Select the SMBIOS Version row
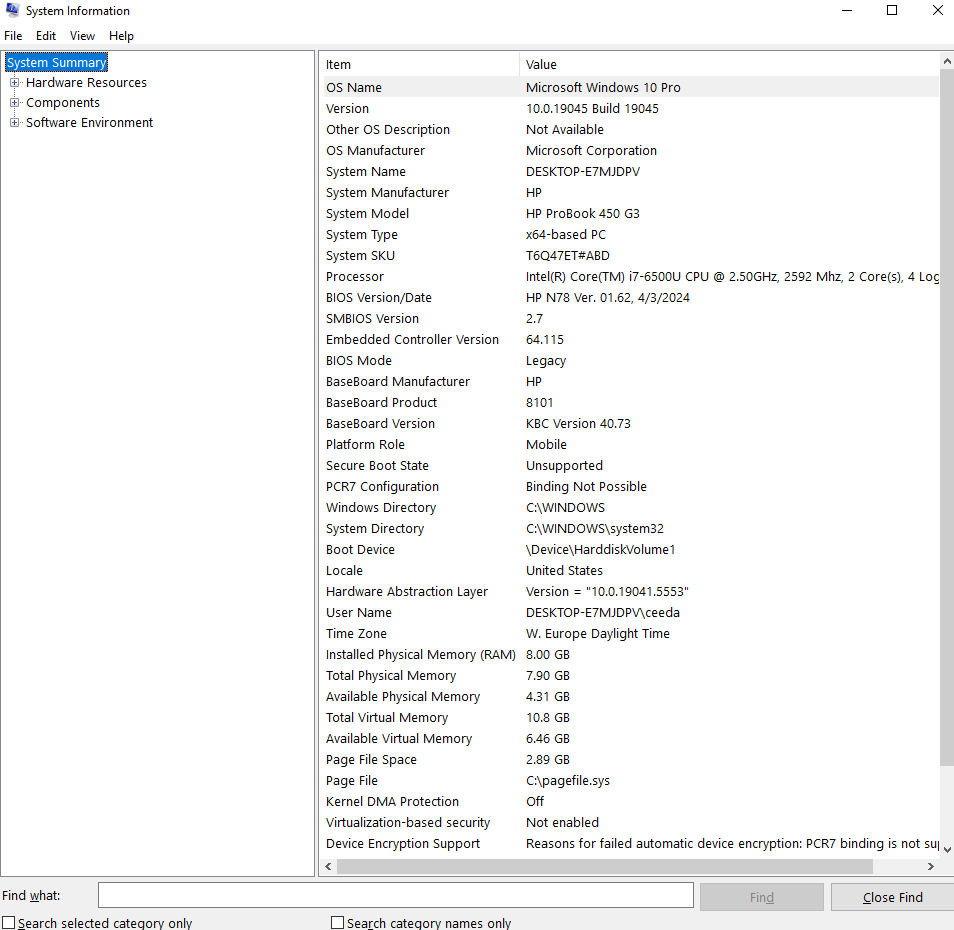The image size is (954, 930). (629, 318)
